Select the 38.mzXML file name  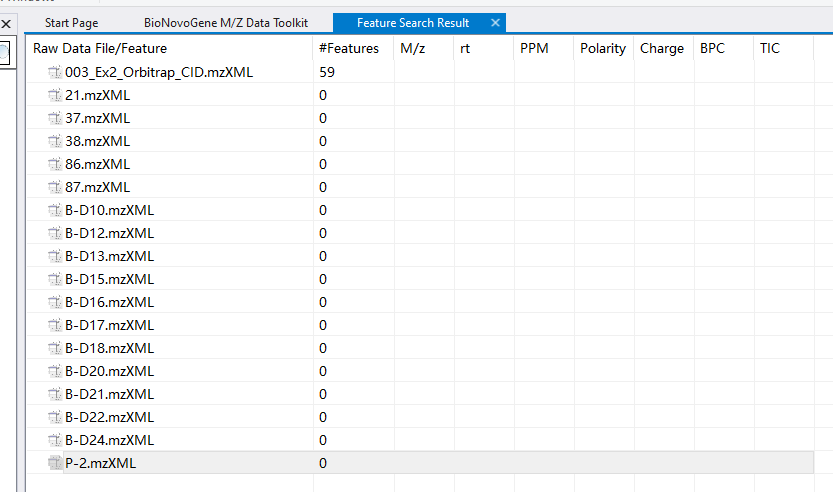(x=97, y=141)
